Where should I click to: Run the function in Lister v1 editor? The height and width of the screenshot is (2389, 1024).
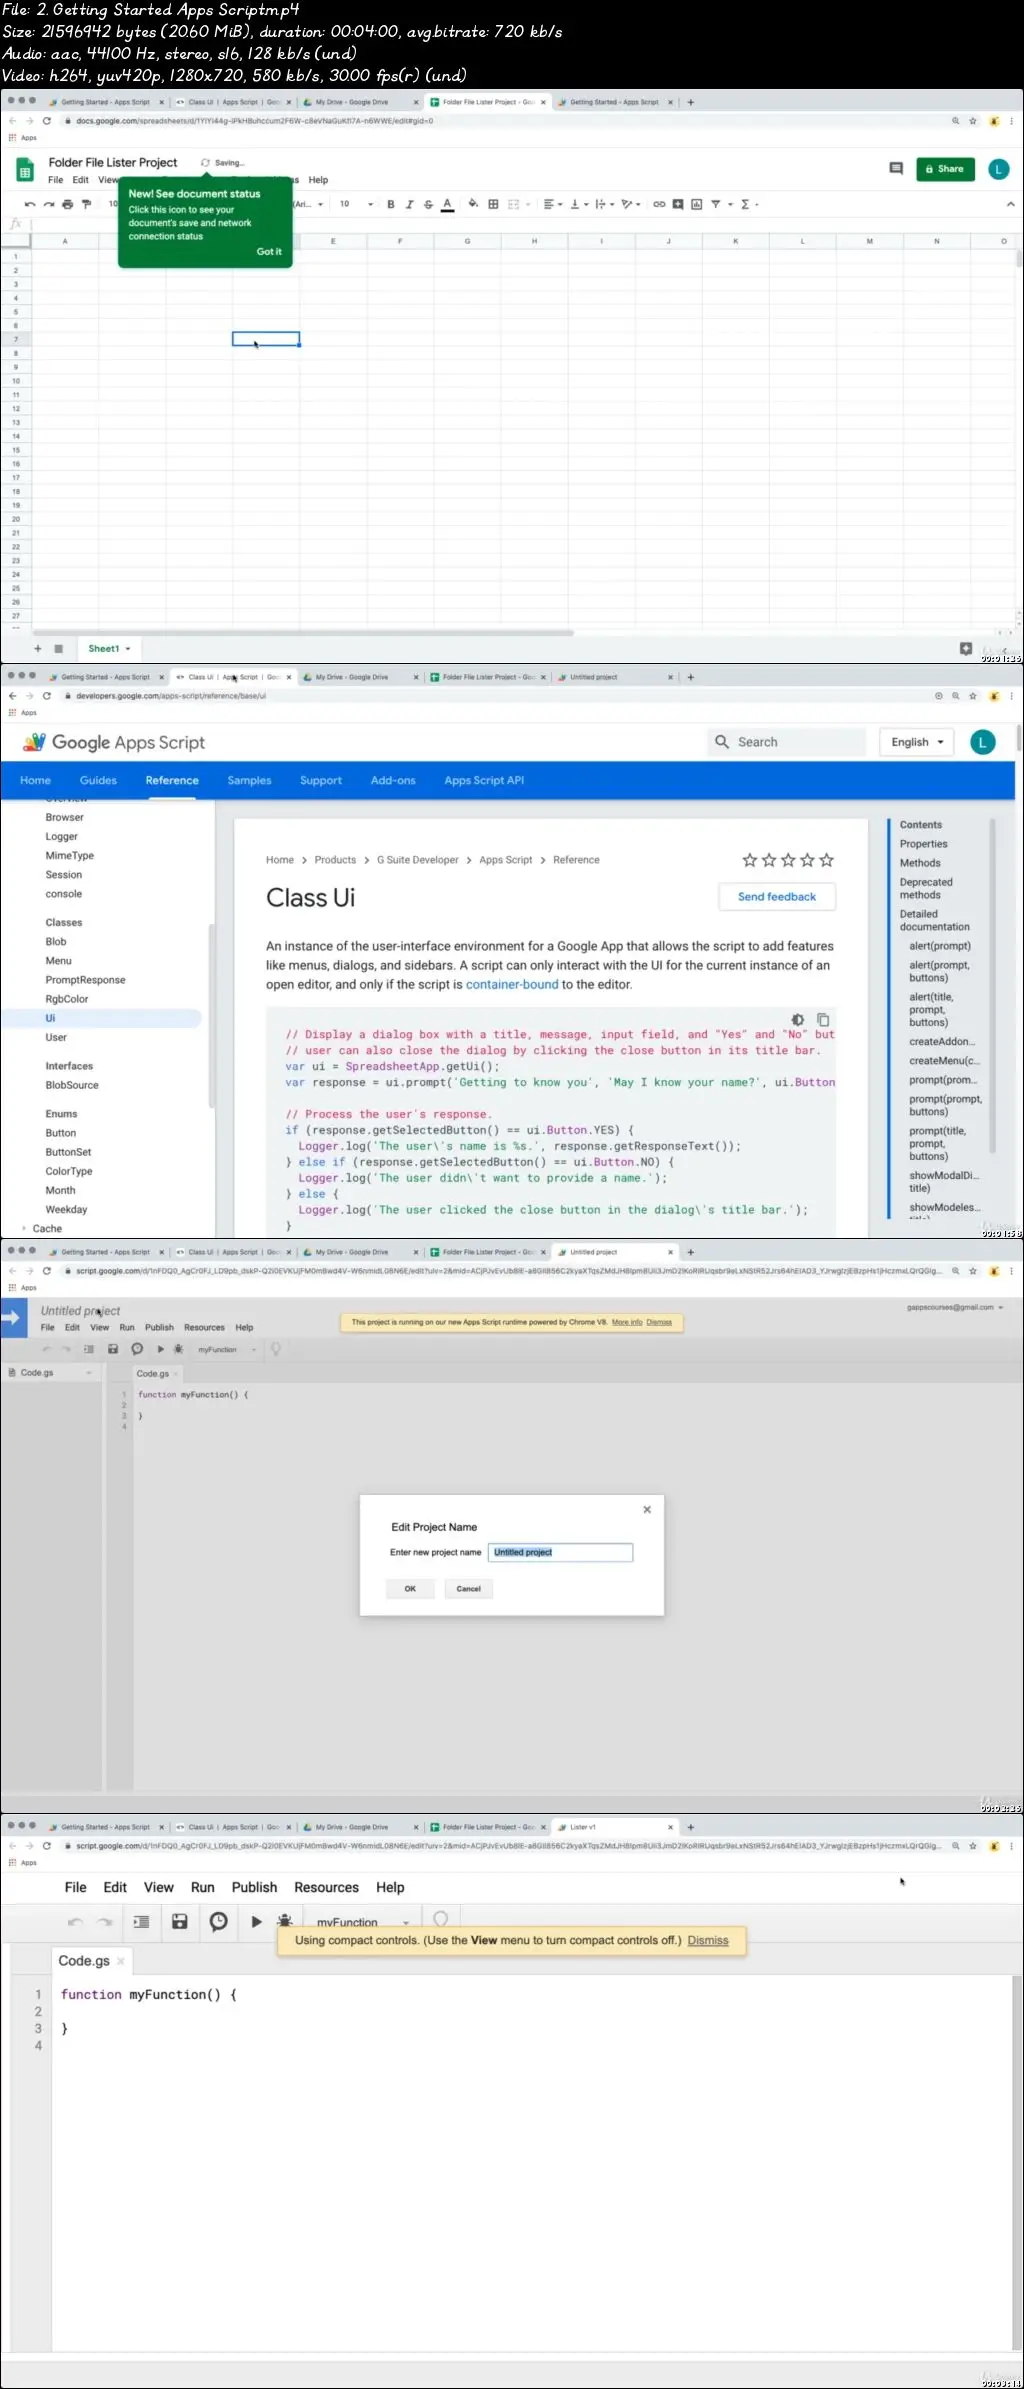pos(256,1921)
